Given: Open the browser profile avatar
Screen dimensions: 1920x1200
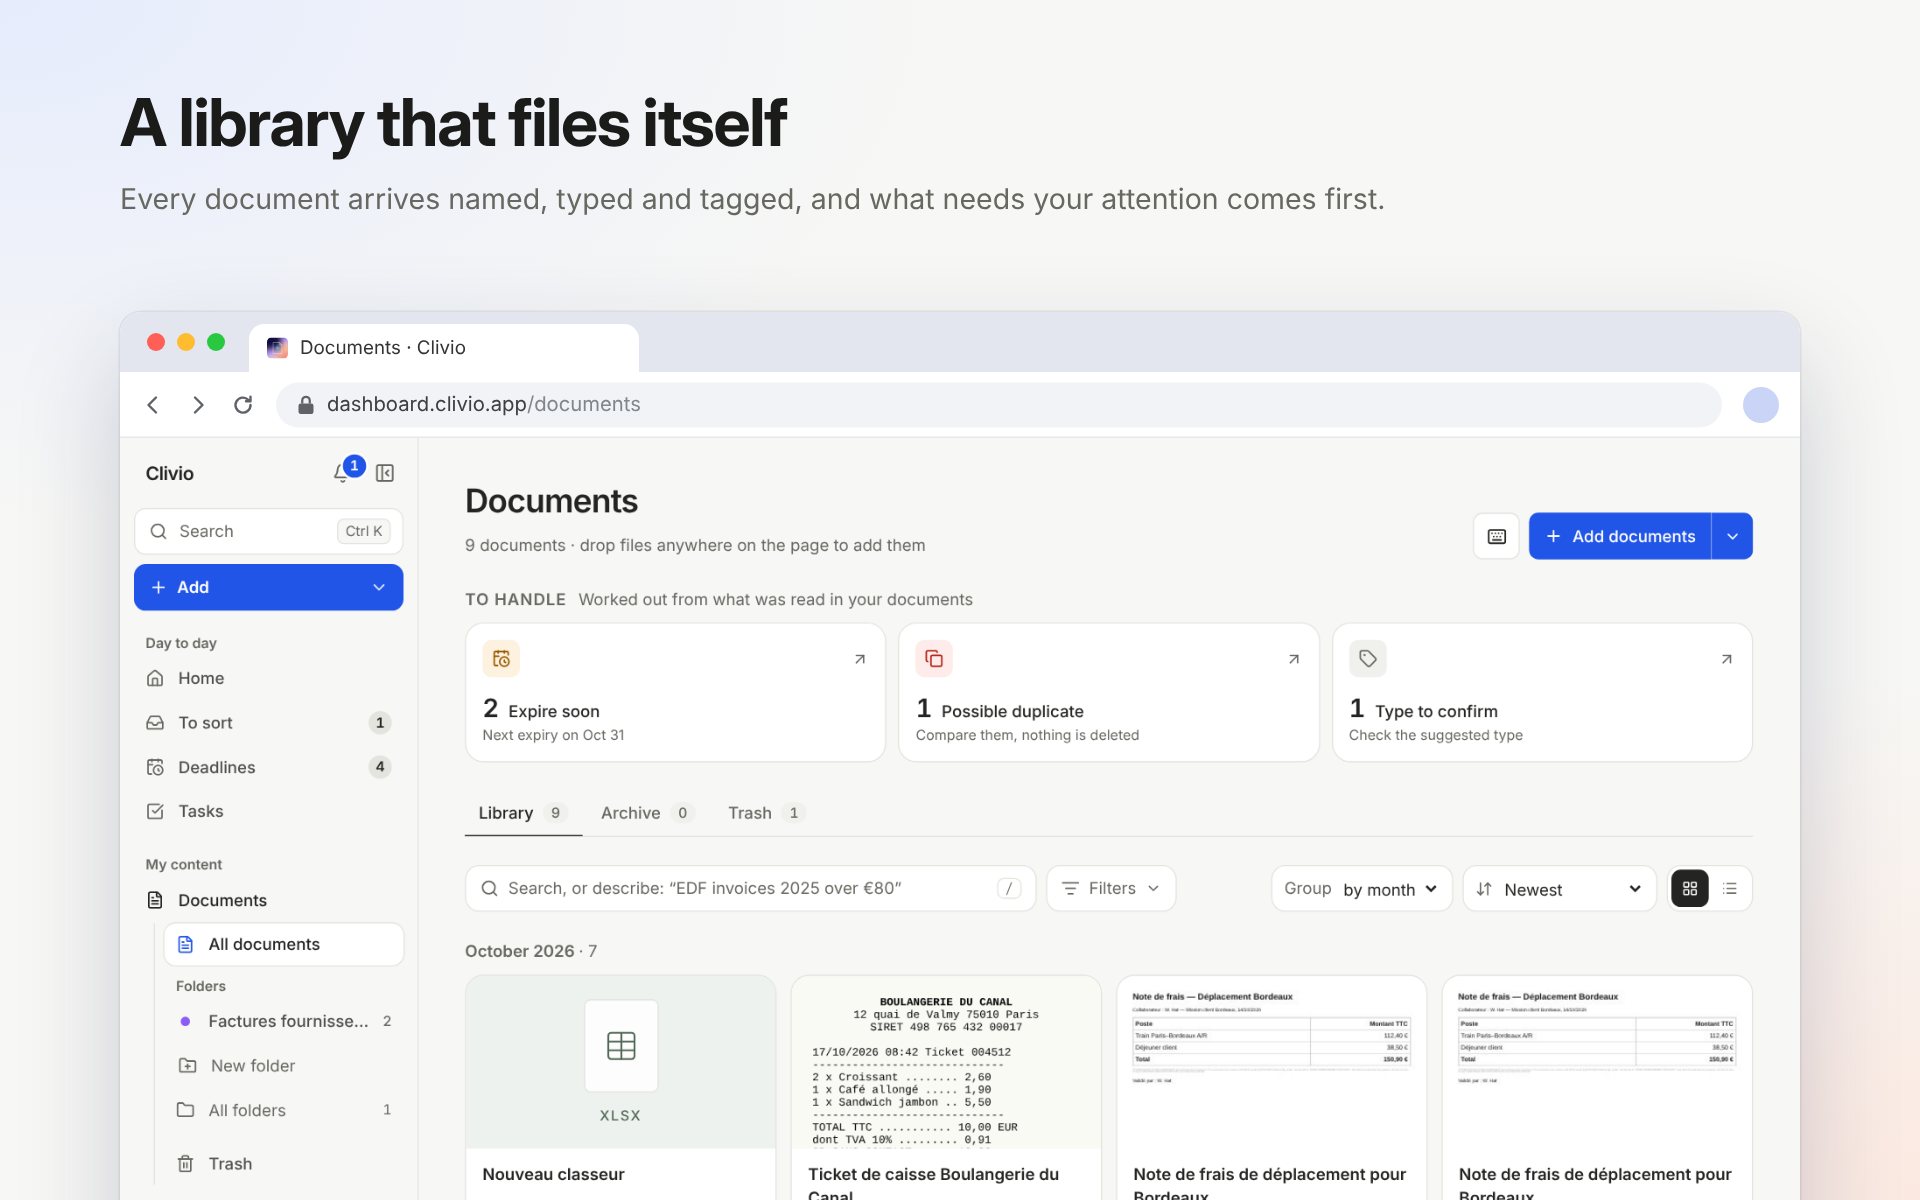Looking at the screenshot, I should click(1760, 405).
